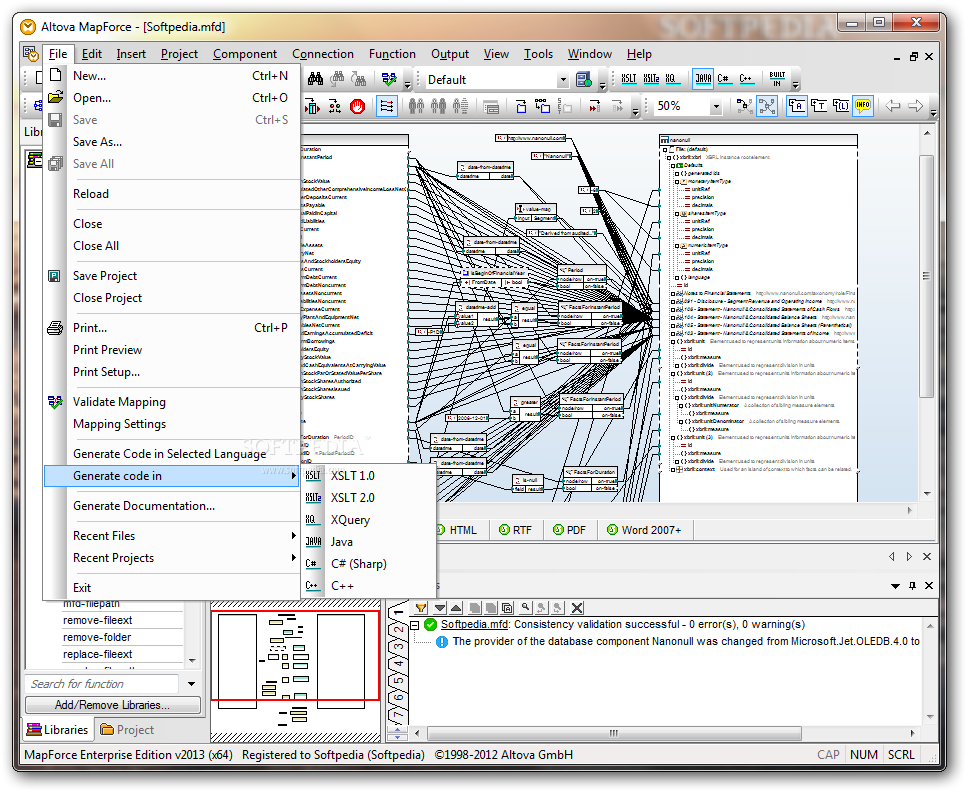967x792 pixels.
Task: Collapse the Softpedia.mfd validation message tree
Action: tap(416, 625)
